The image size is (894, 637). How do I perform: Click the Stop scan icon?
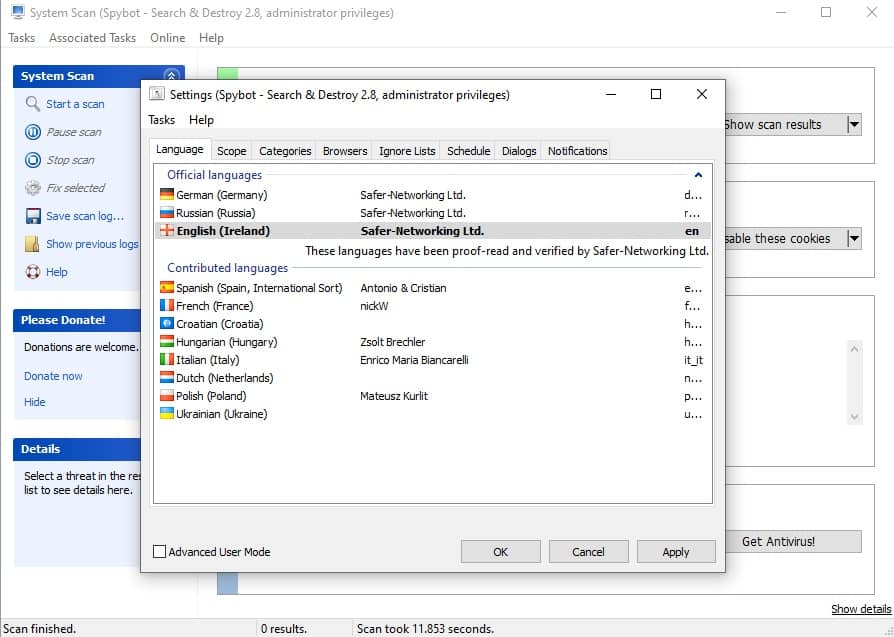click(32, 160)
